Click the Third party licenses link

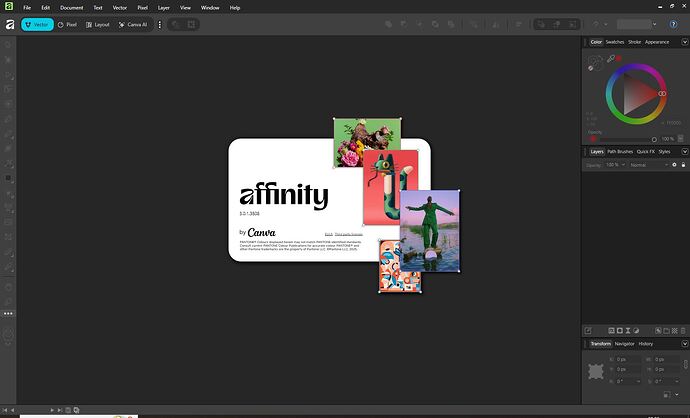point(349,234)
